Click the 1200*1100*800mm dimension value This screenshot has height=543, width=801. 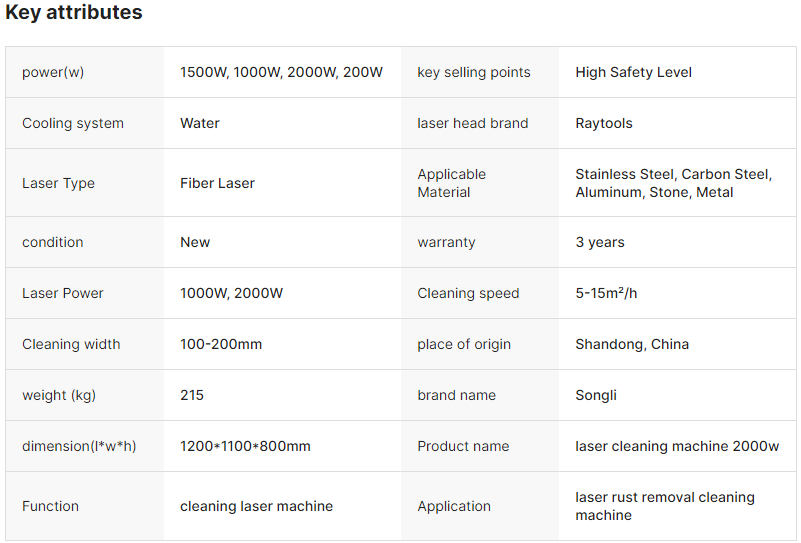[x=245, y=446]
